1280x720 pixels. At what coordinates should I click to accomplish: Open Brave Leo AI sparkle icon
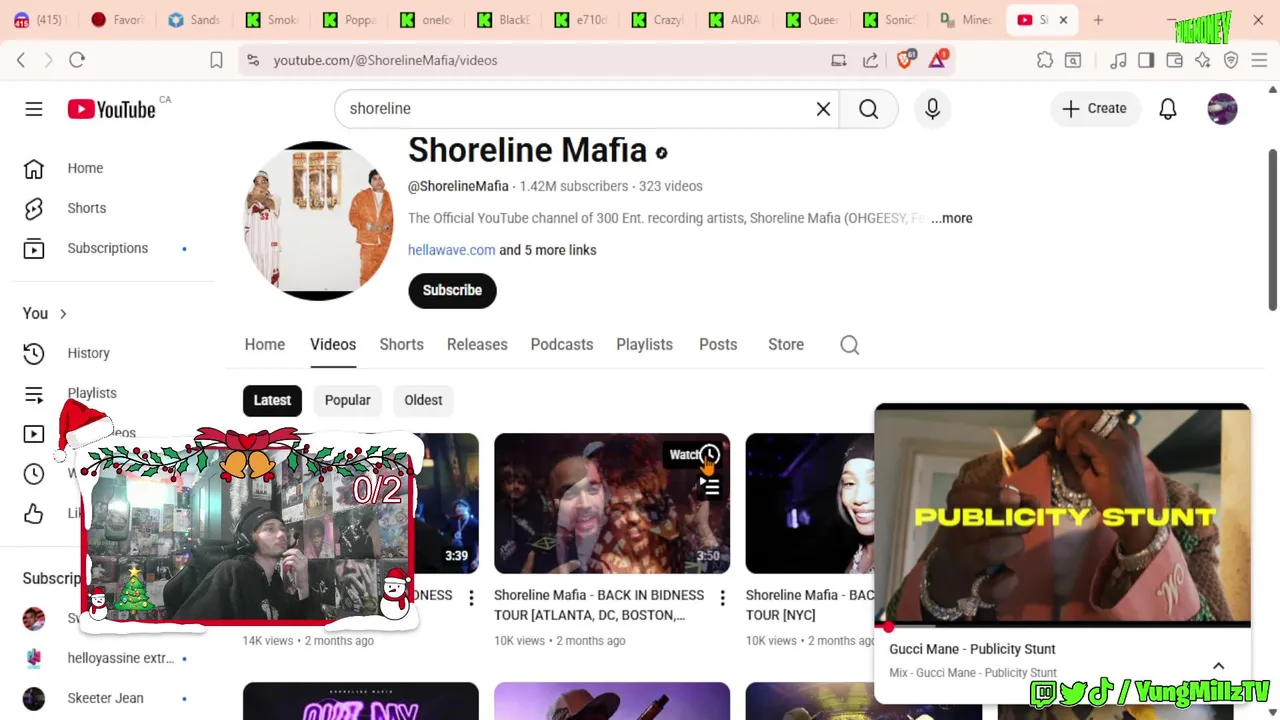1202,60
